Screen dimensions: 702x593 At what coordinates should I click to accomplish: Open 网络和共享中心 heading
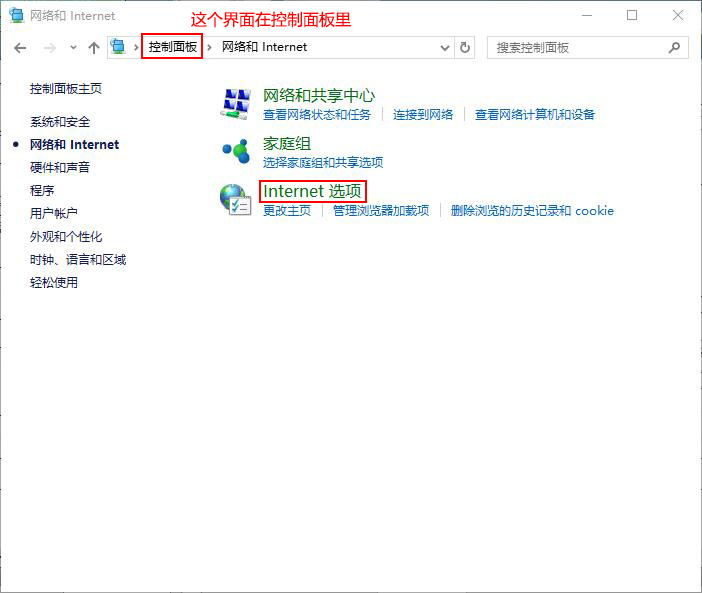coord(319,95)
